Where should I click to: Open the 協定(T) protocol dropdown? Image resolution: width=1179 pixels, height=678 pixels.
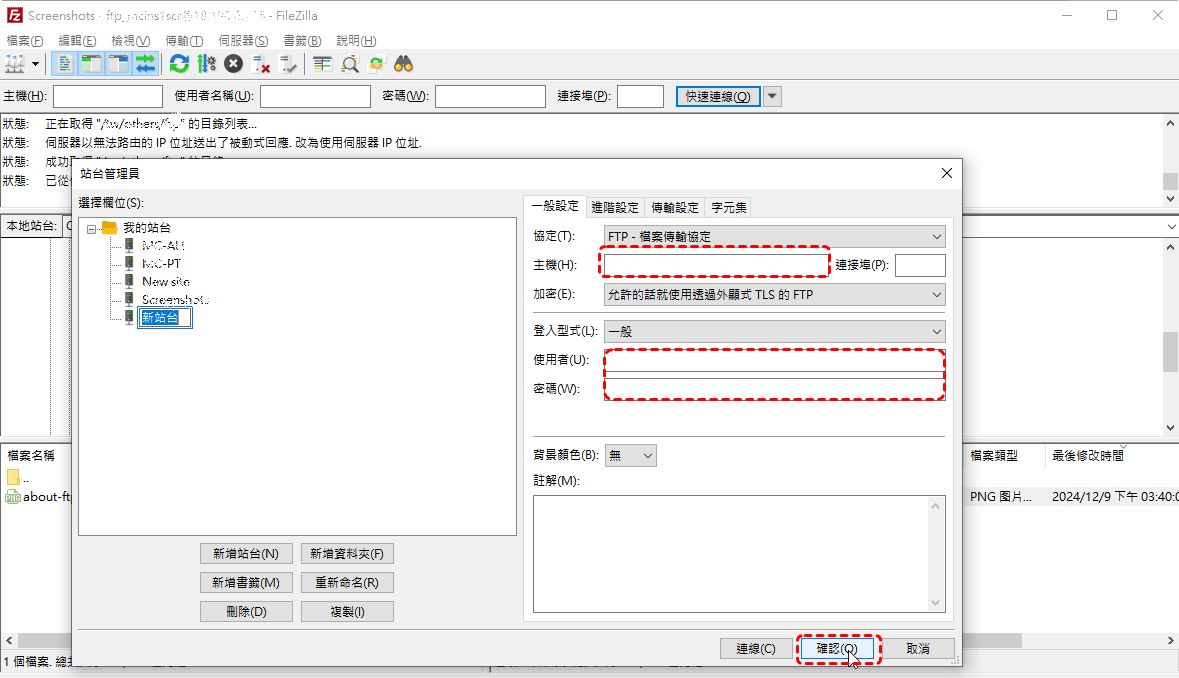774,236
